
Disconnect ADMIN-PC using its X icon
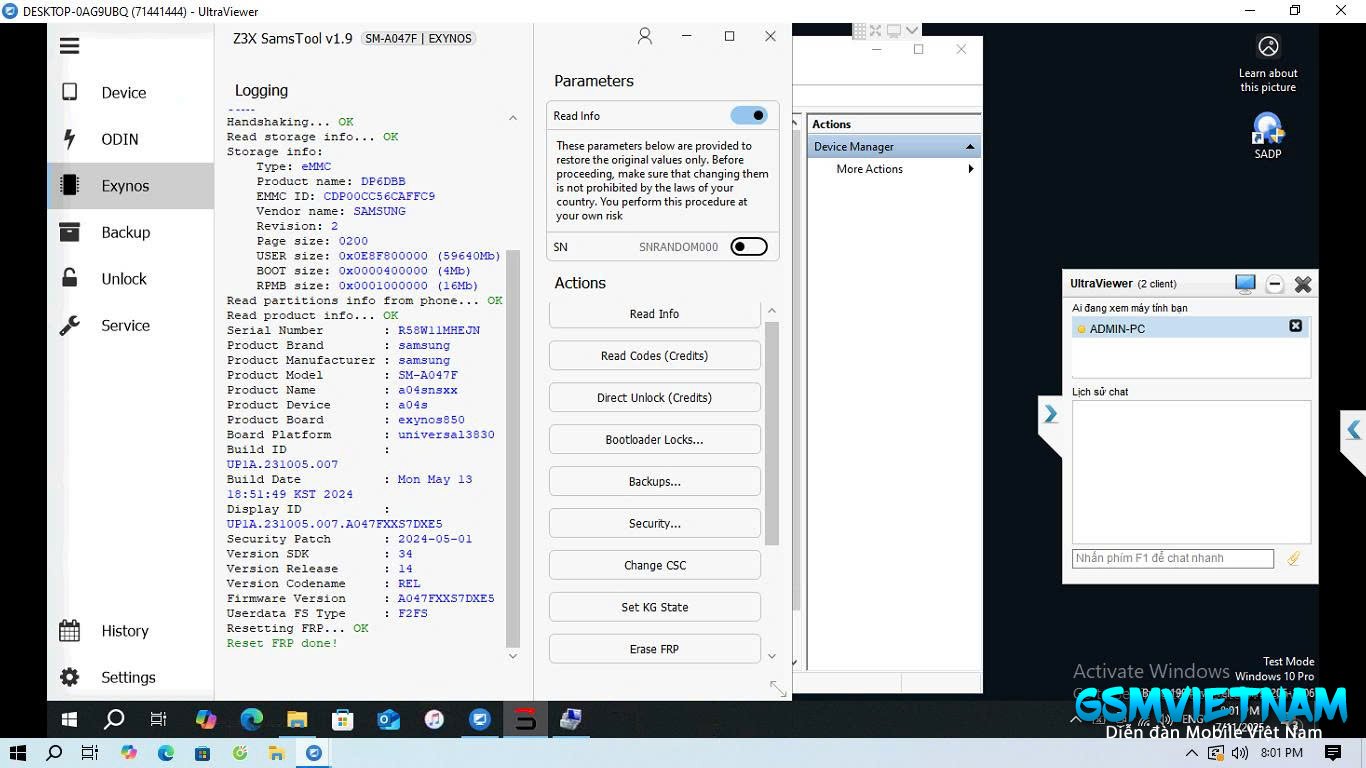(x=1296, y=326)
